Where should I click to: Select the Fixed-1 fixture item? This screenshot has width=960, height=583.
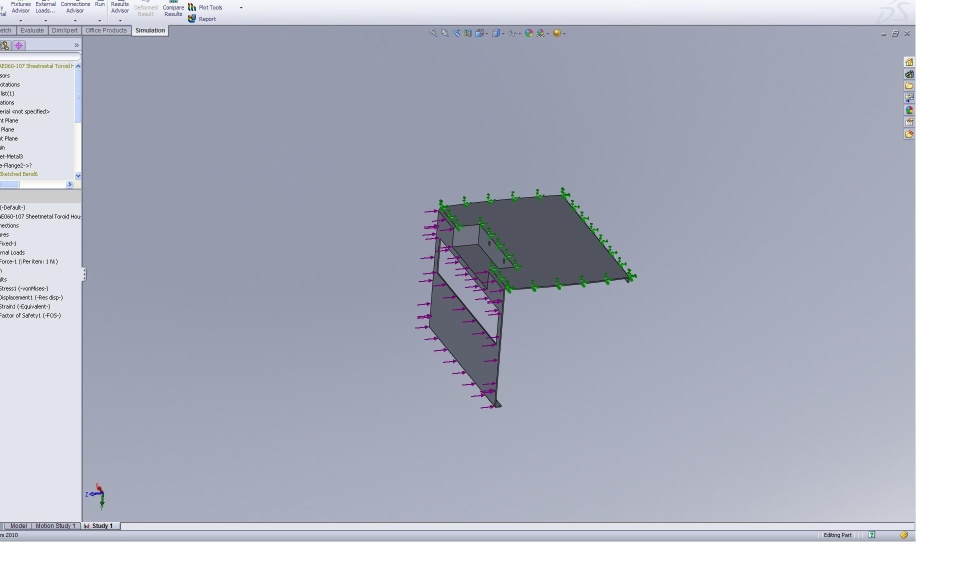9,244
